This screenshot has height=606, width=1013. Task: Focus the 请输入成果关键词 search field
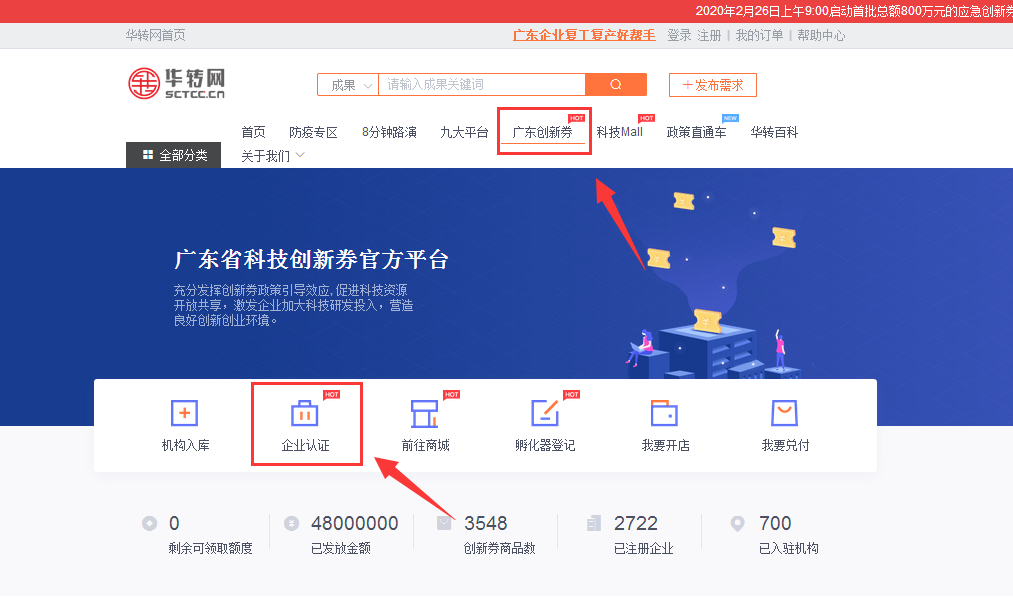point(484,85)
